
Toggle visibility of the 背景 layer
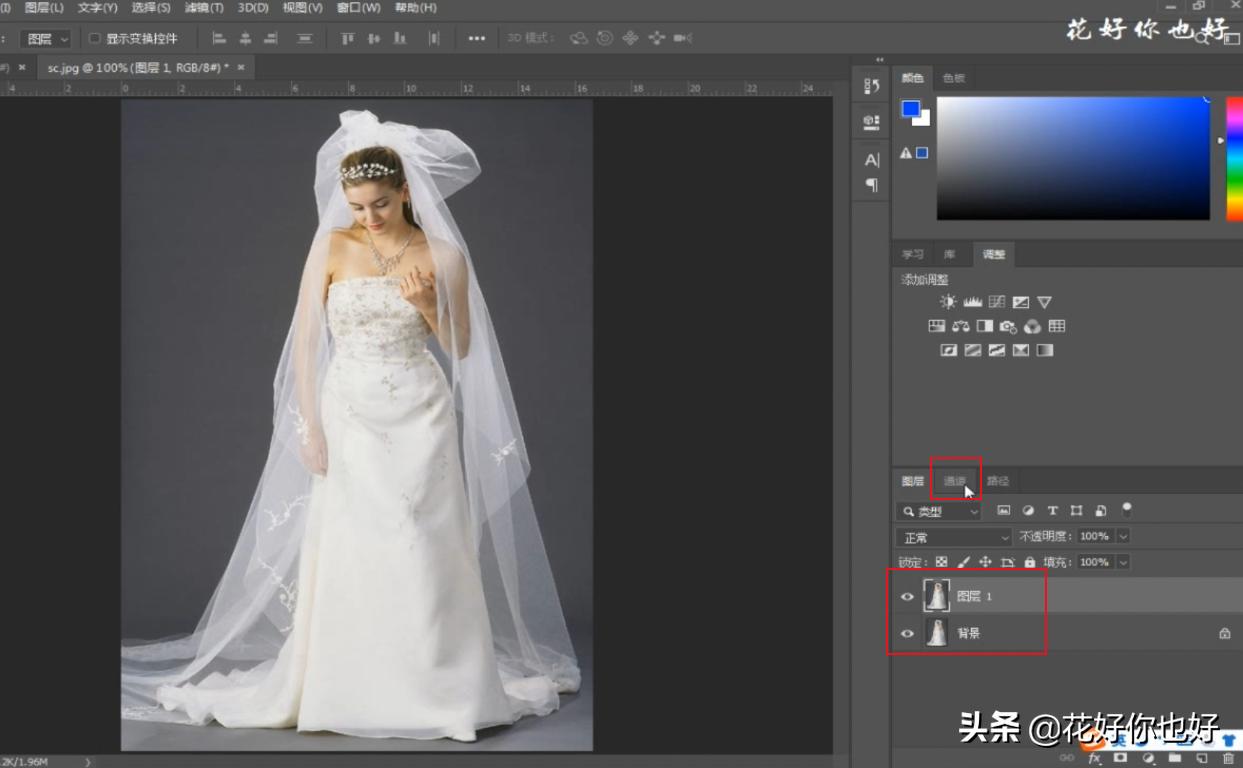coord(907,632)
